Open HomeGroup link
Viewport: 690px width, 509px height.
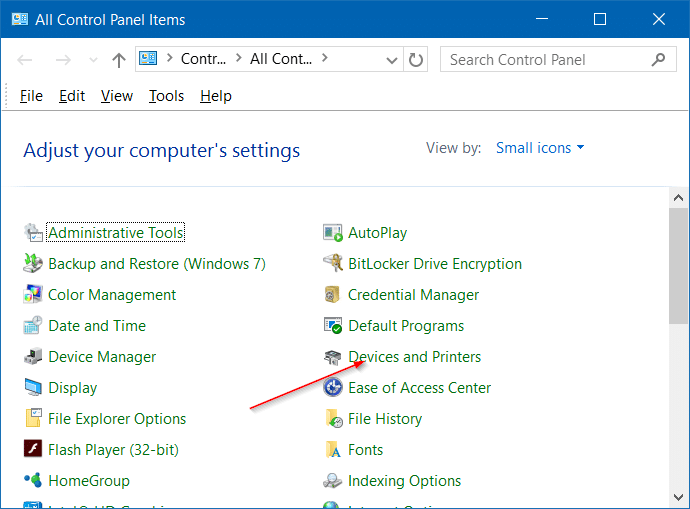tap(89, 481)
